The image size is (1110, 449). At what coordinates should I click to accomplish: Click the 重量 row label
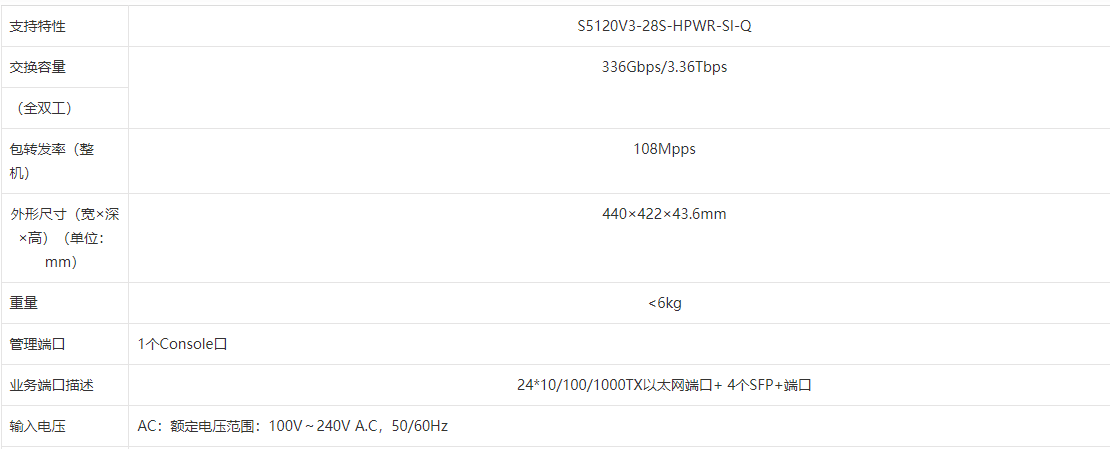[24, 302]
